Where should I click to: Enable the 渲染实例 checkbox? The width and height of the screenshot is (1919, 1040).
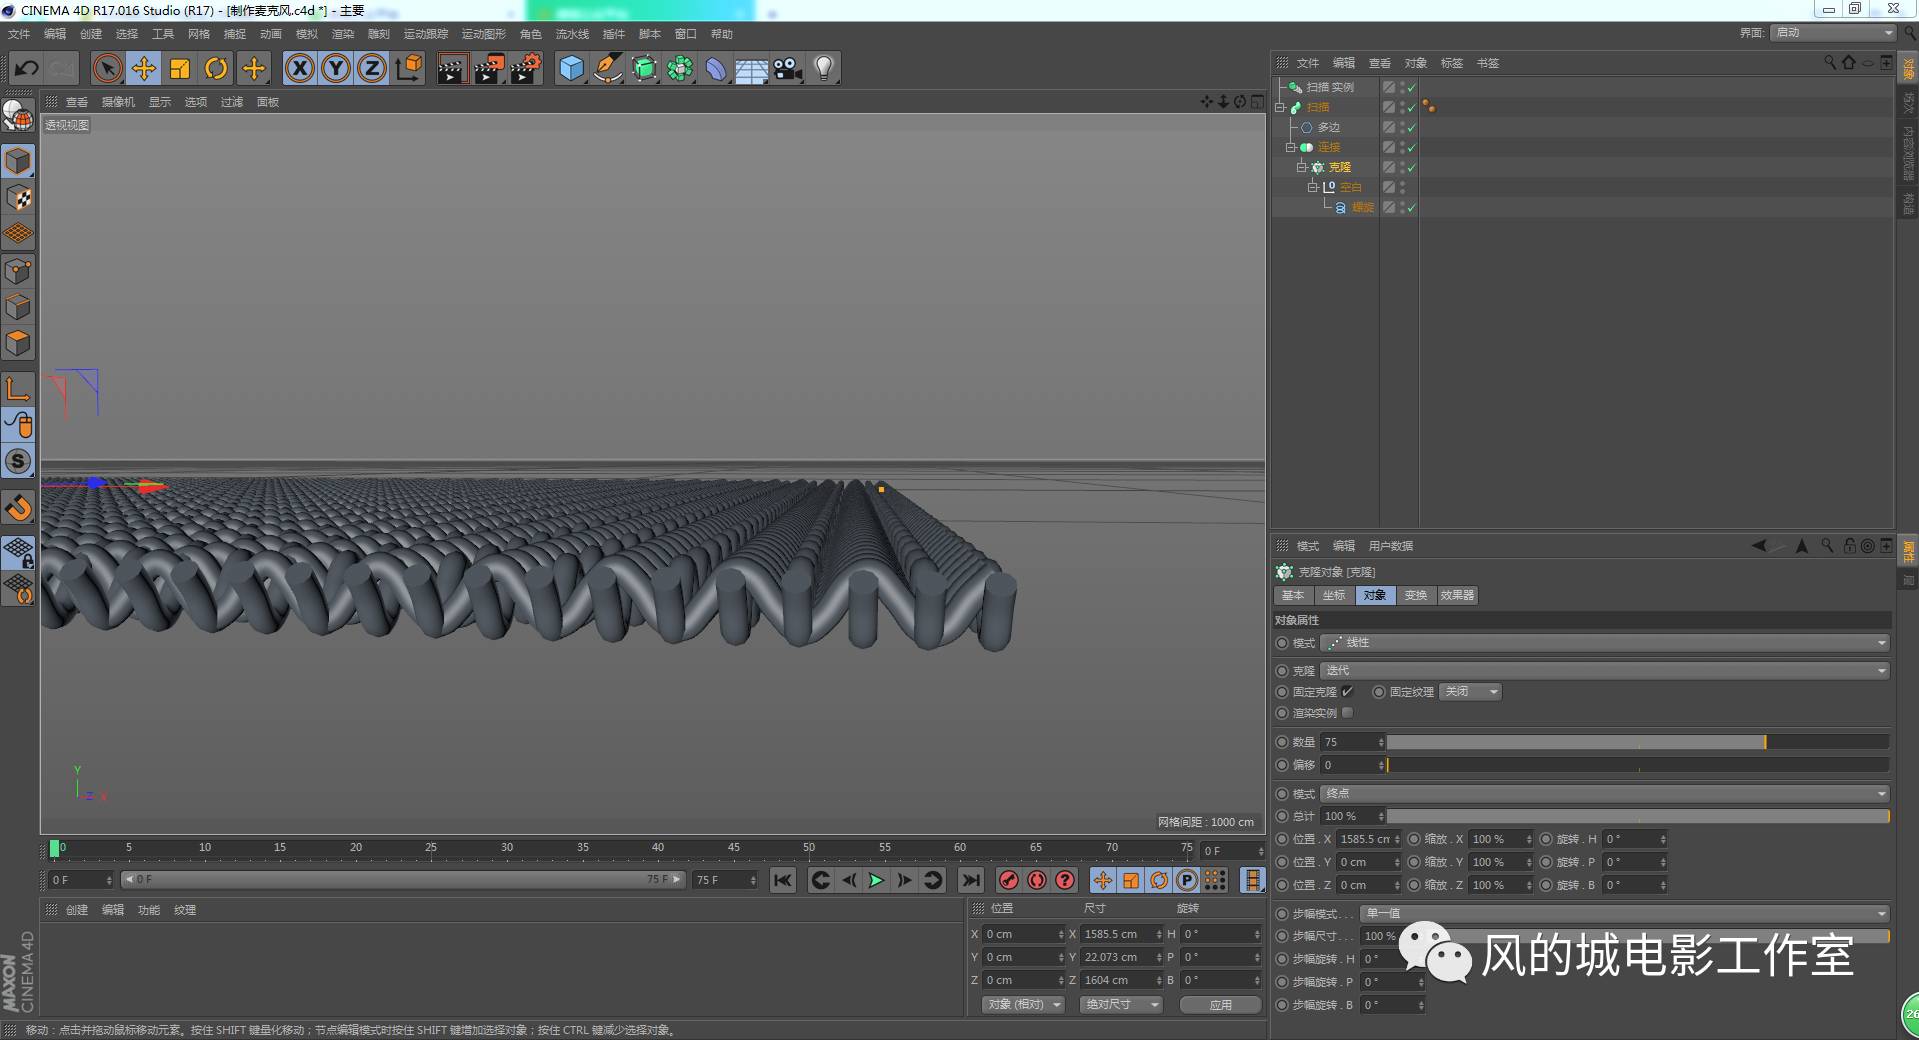coord(1348,713)
